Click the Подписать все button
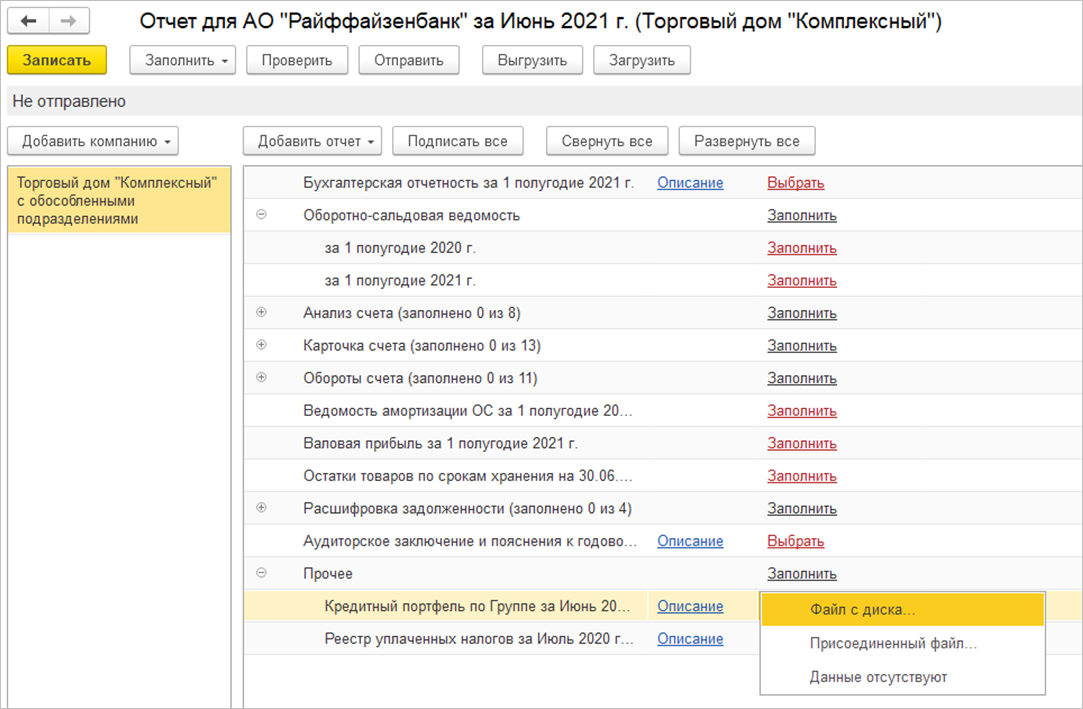The height and width of the screenshot is (709, 1083). click(x=458, y=141)
